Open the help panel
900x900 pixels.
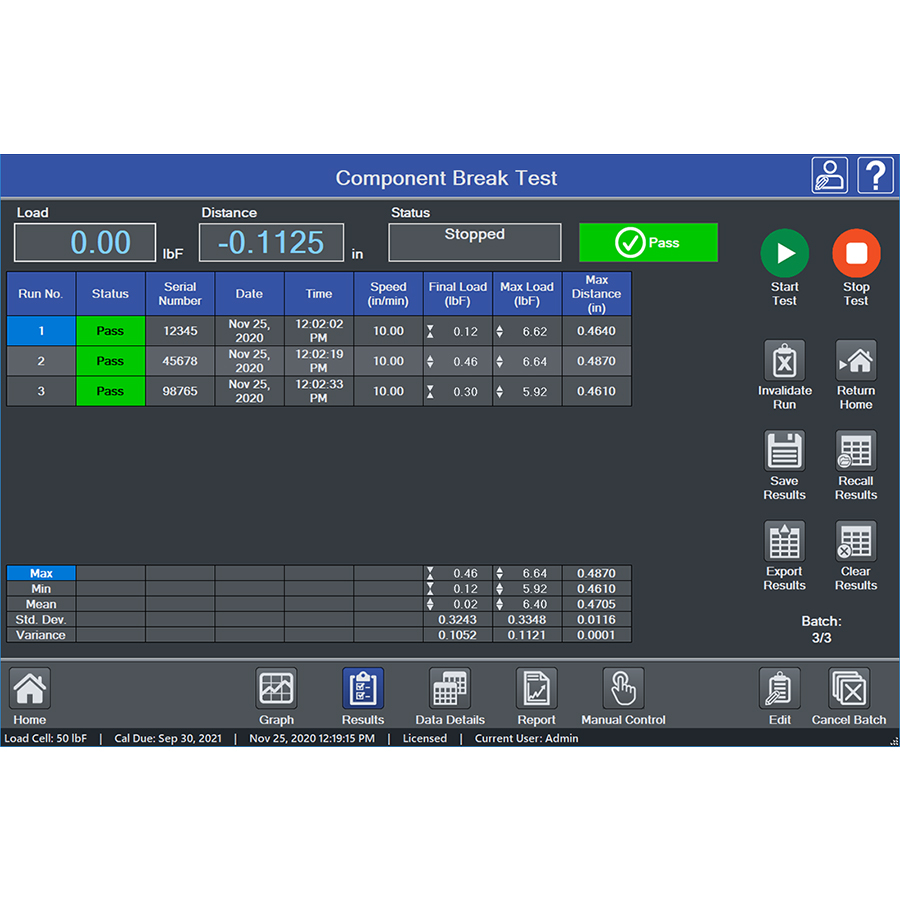tap(875, 174)
